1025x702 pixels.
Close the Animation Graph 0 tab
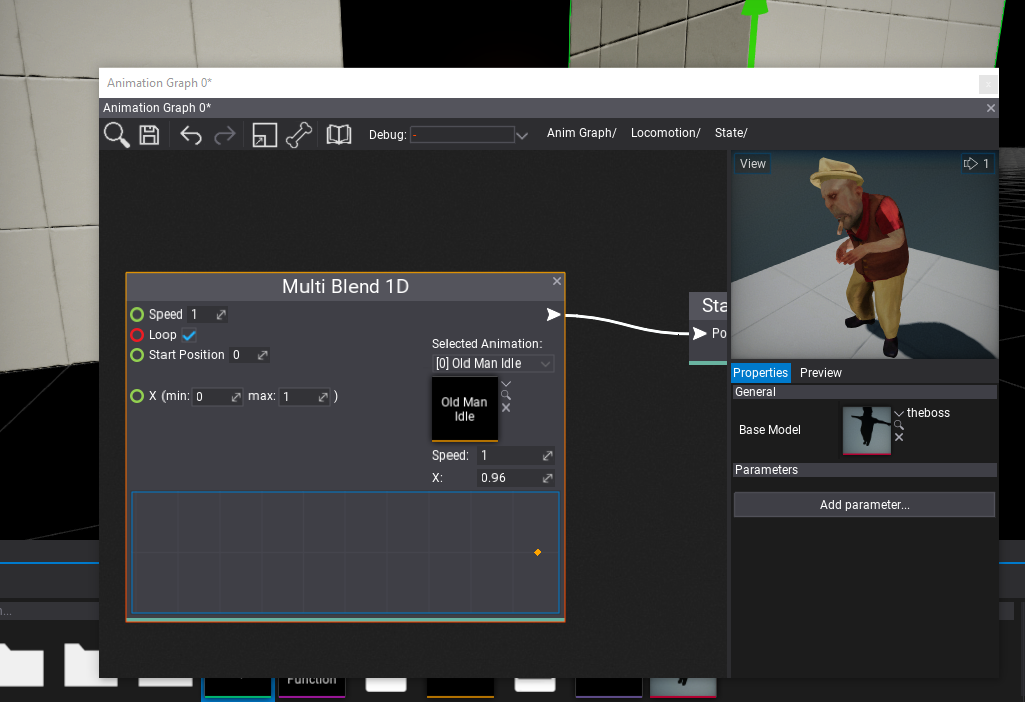point(991,108)
